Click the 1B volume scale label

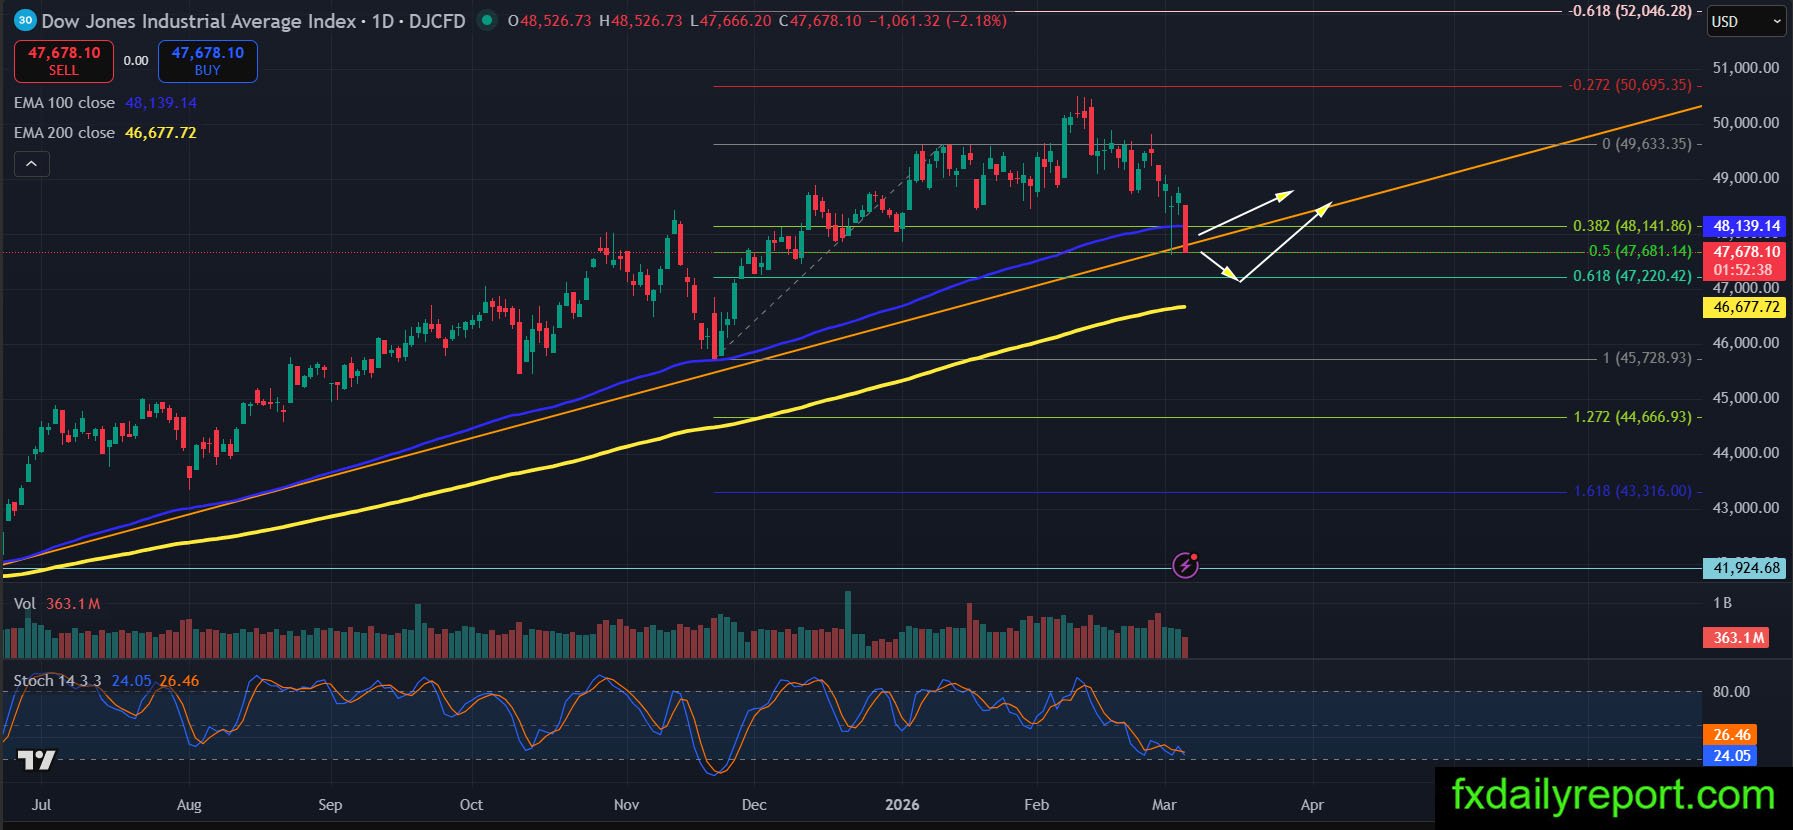(x=1722, y=603)
